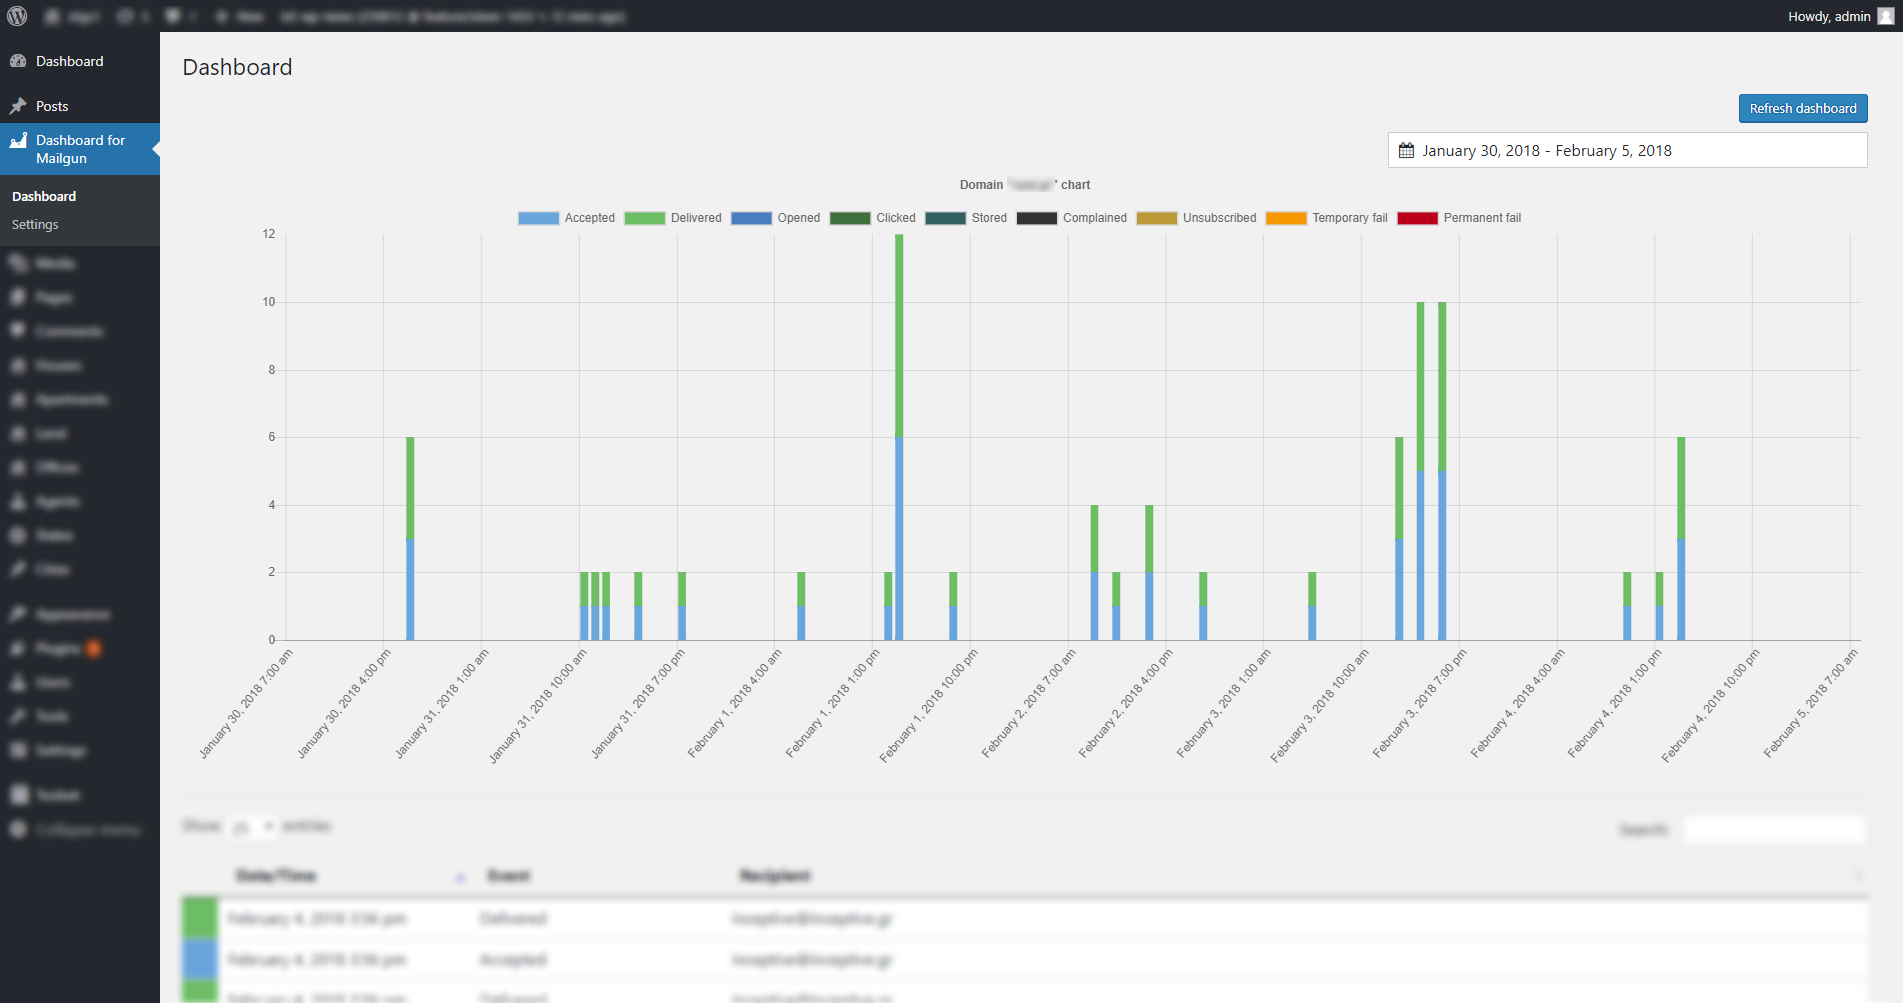Open the WordPress logo menu
Screen dimensions: 1903x1003
(17, 16)
